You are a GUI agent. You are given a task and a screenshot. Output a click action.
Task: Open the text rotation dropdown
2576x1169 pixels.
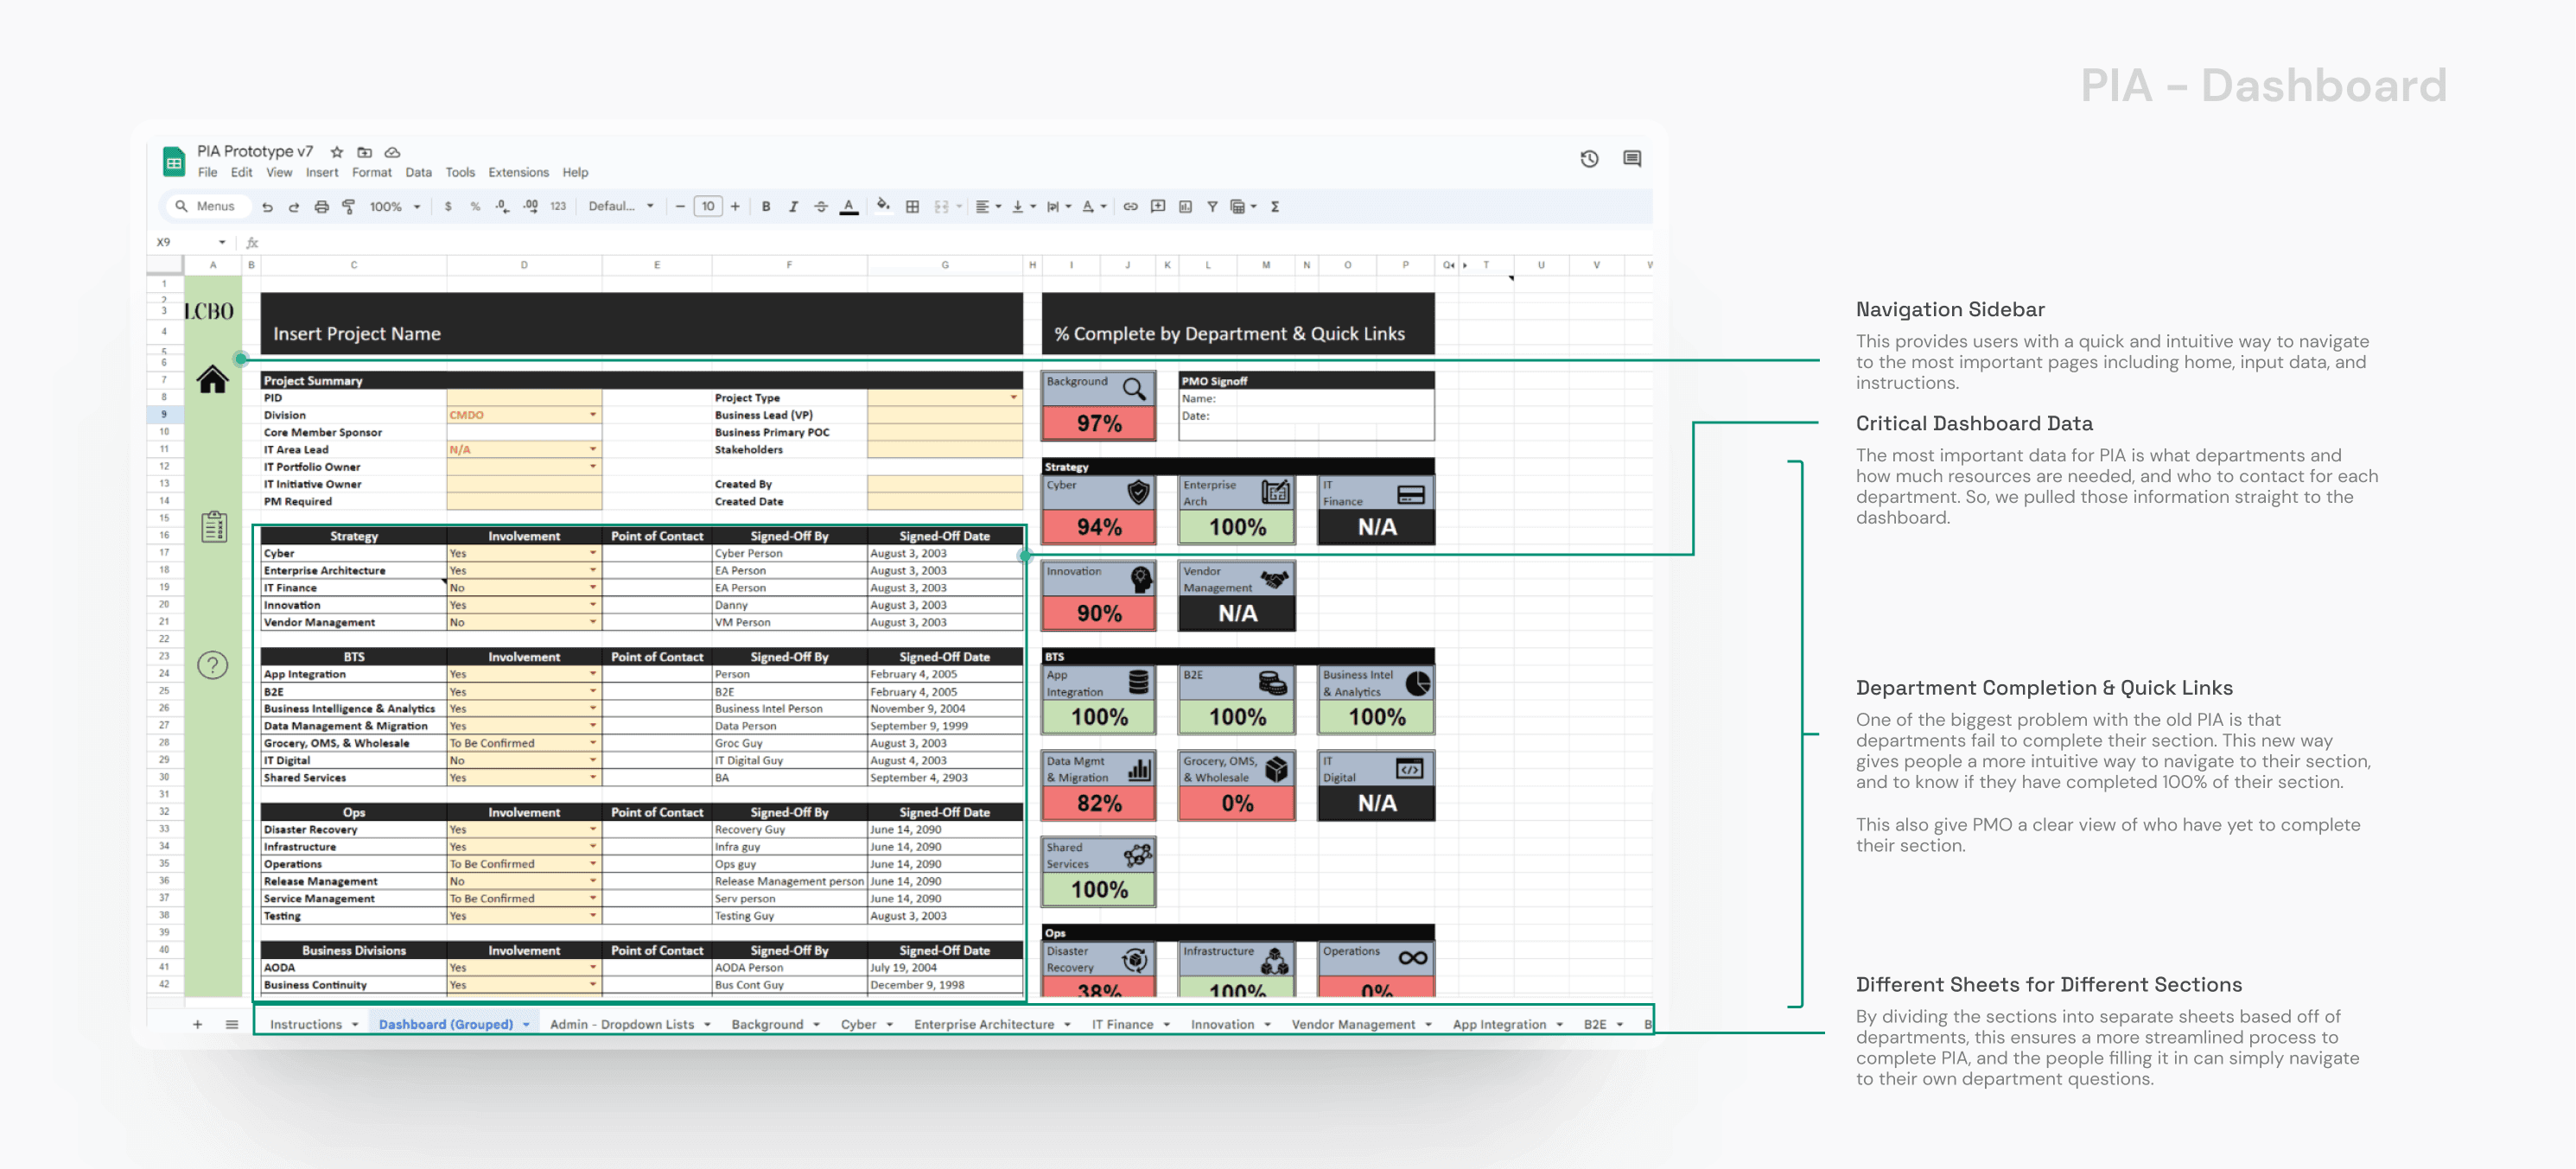1095,207
